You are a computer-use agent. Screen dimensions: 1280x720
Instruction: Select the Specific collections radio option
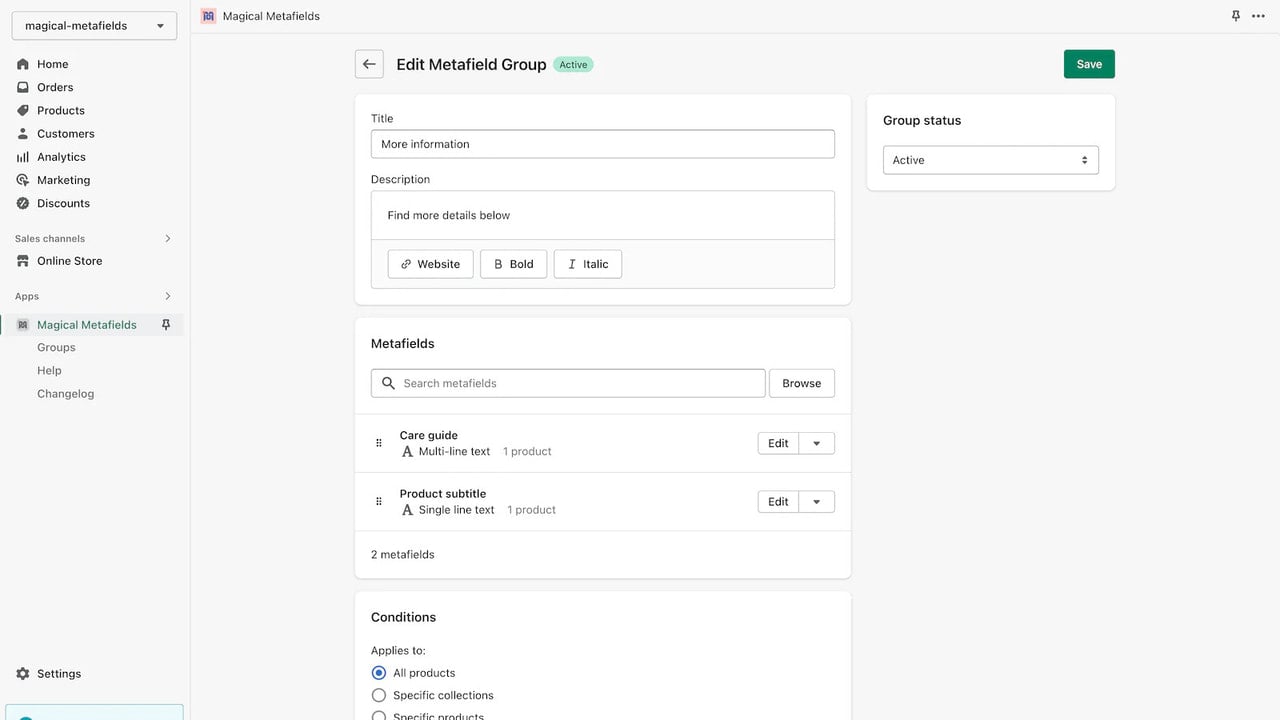(x=379, y=695)
